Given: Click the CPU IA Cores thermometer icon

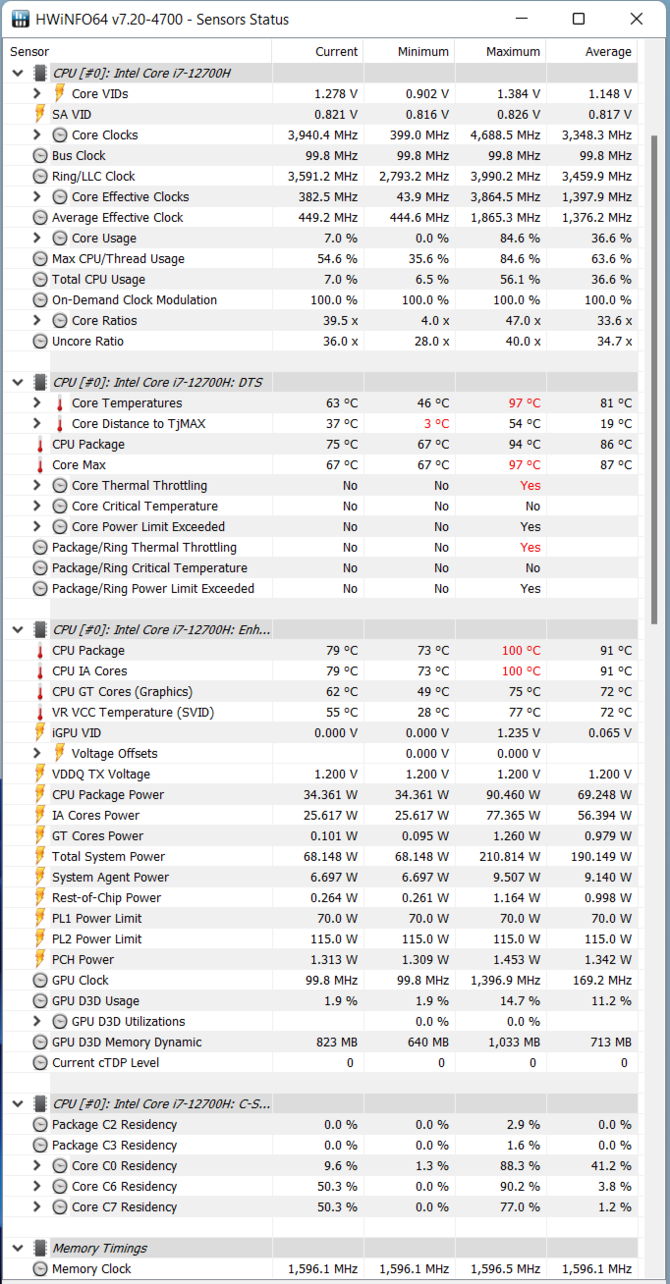Looking at the screenshot, I should 40,671.
